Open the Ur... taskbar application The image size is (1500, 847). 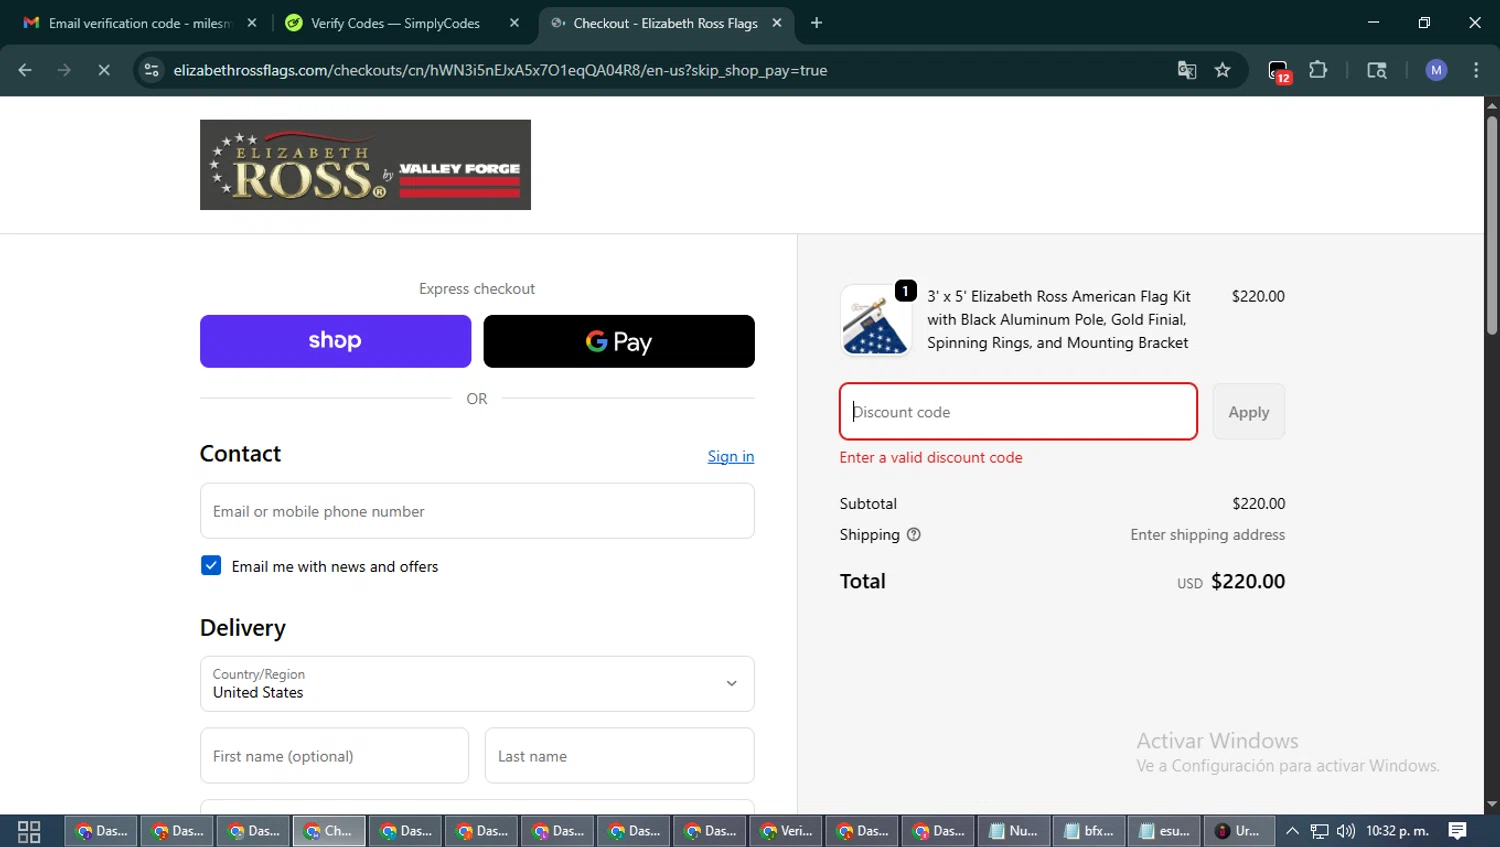tap(1239, 831)
